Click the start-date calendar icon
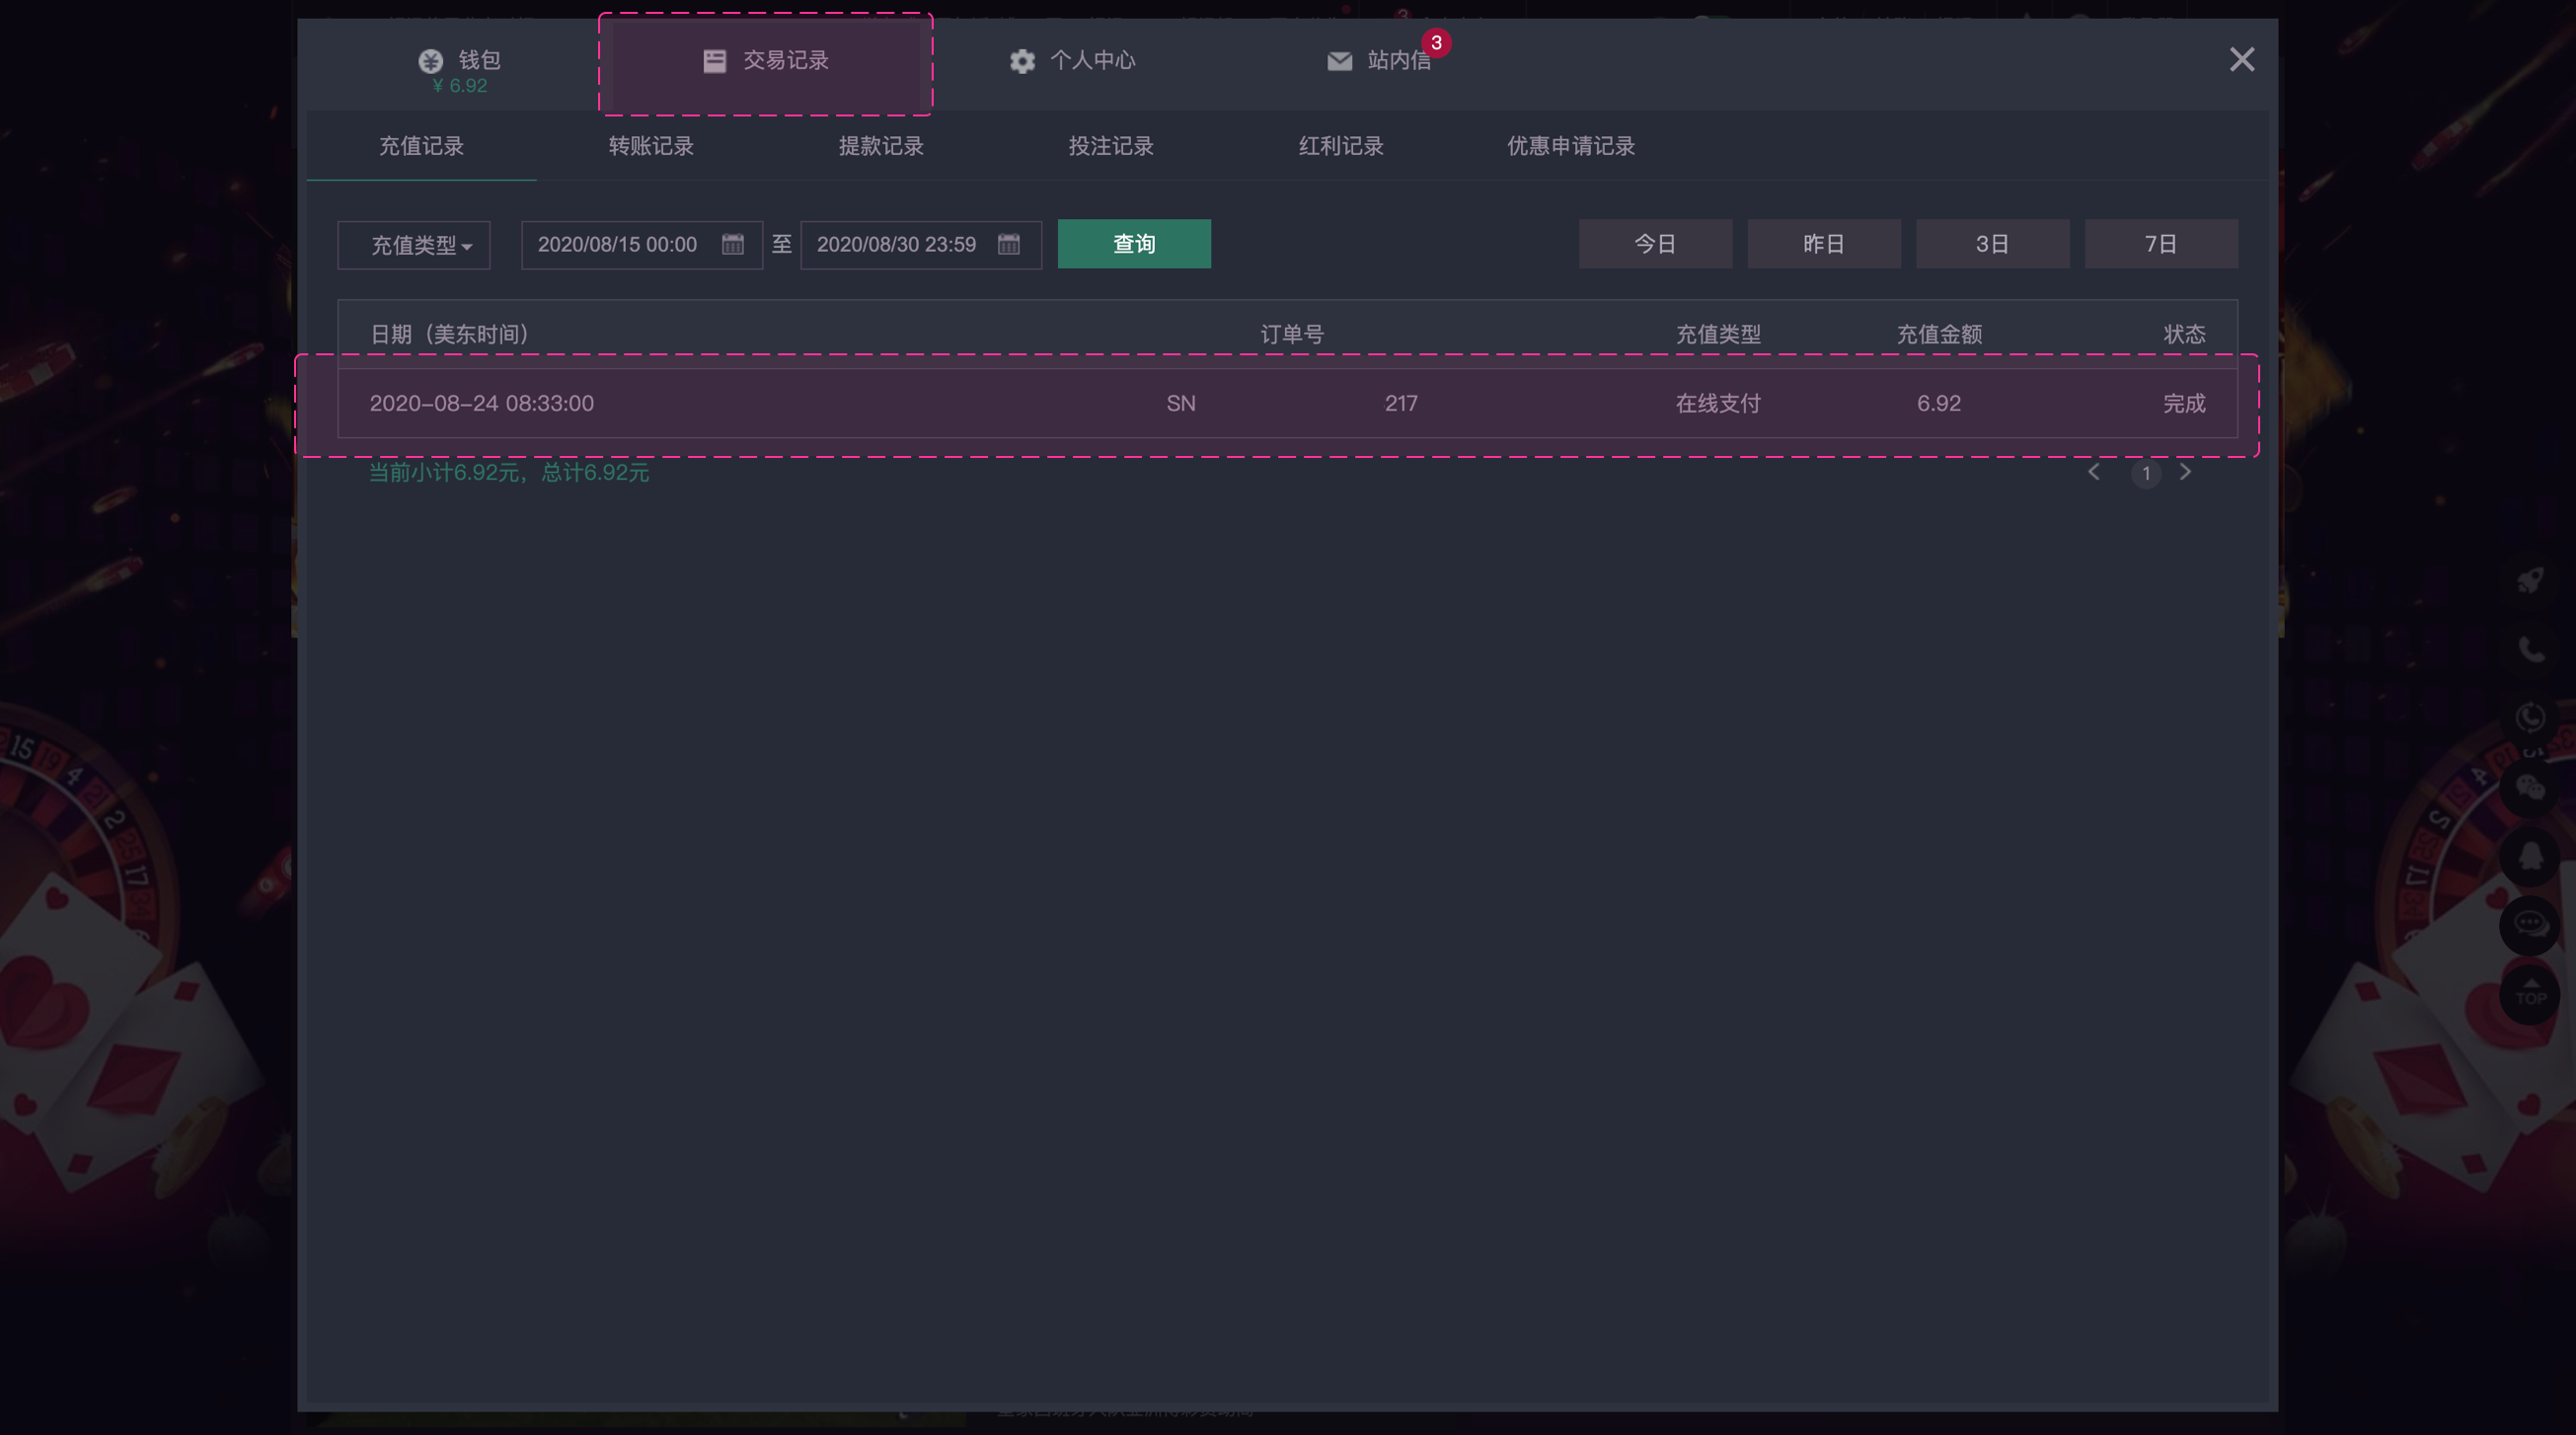2576x1435 pixels. (x=733, y=245)
